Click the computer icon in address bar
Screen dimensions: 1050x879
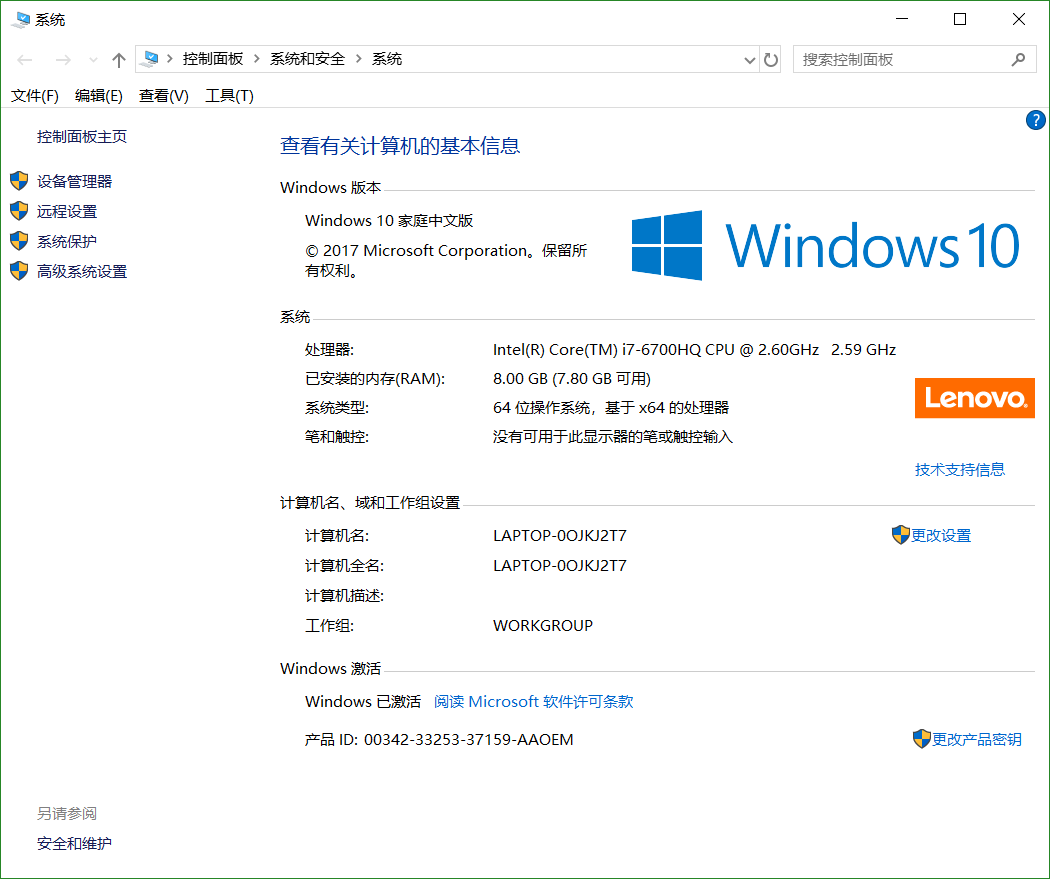[151, 59]
